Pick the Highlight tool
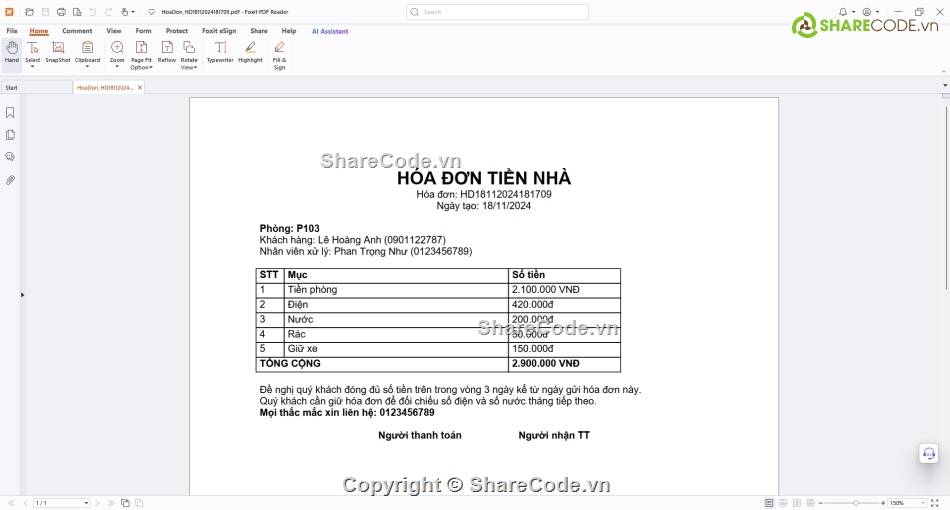The height and width of the screenshot is (510, 950). pos(250,52)
